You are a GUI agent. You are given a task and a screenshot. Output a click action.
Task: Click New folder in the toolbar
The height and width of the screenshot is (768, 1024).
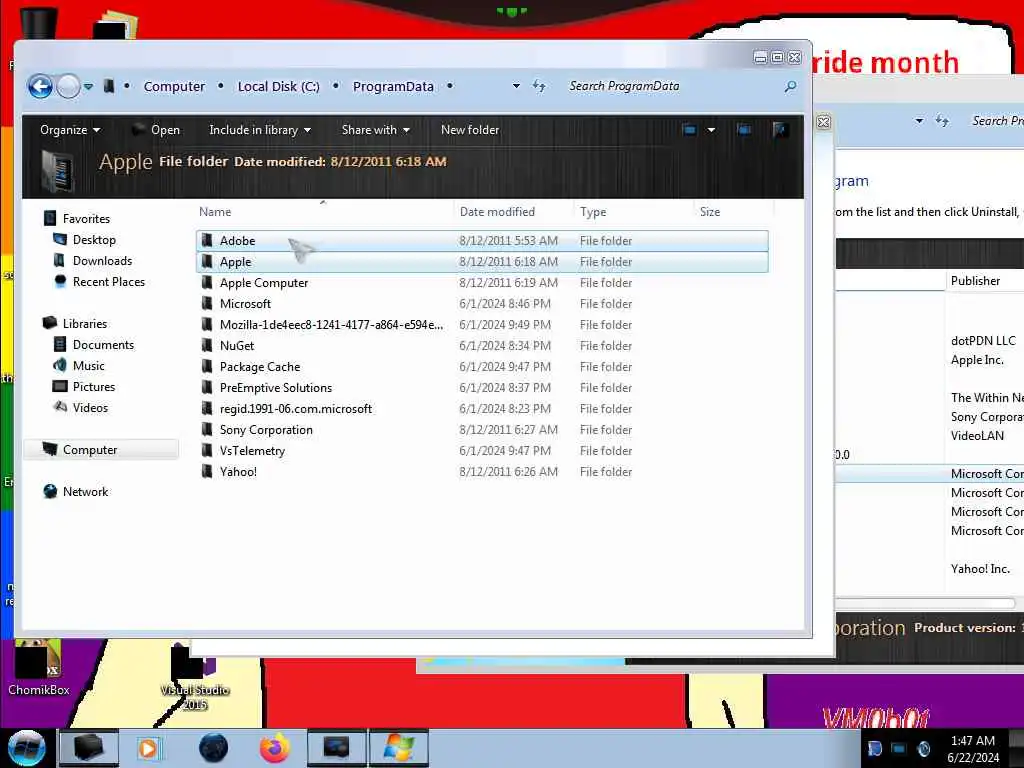[470, 130]
